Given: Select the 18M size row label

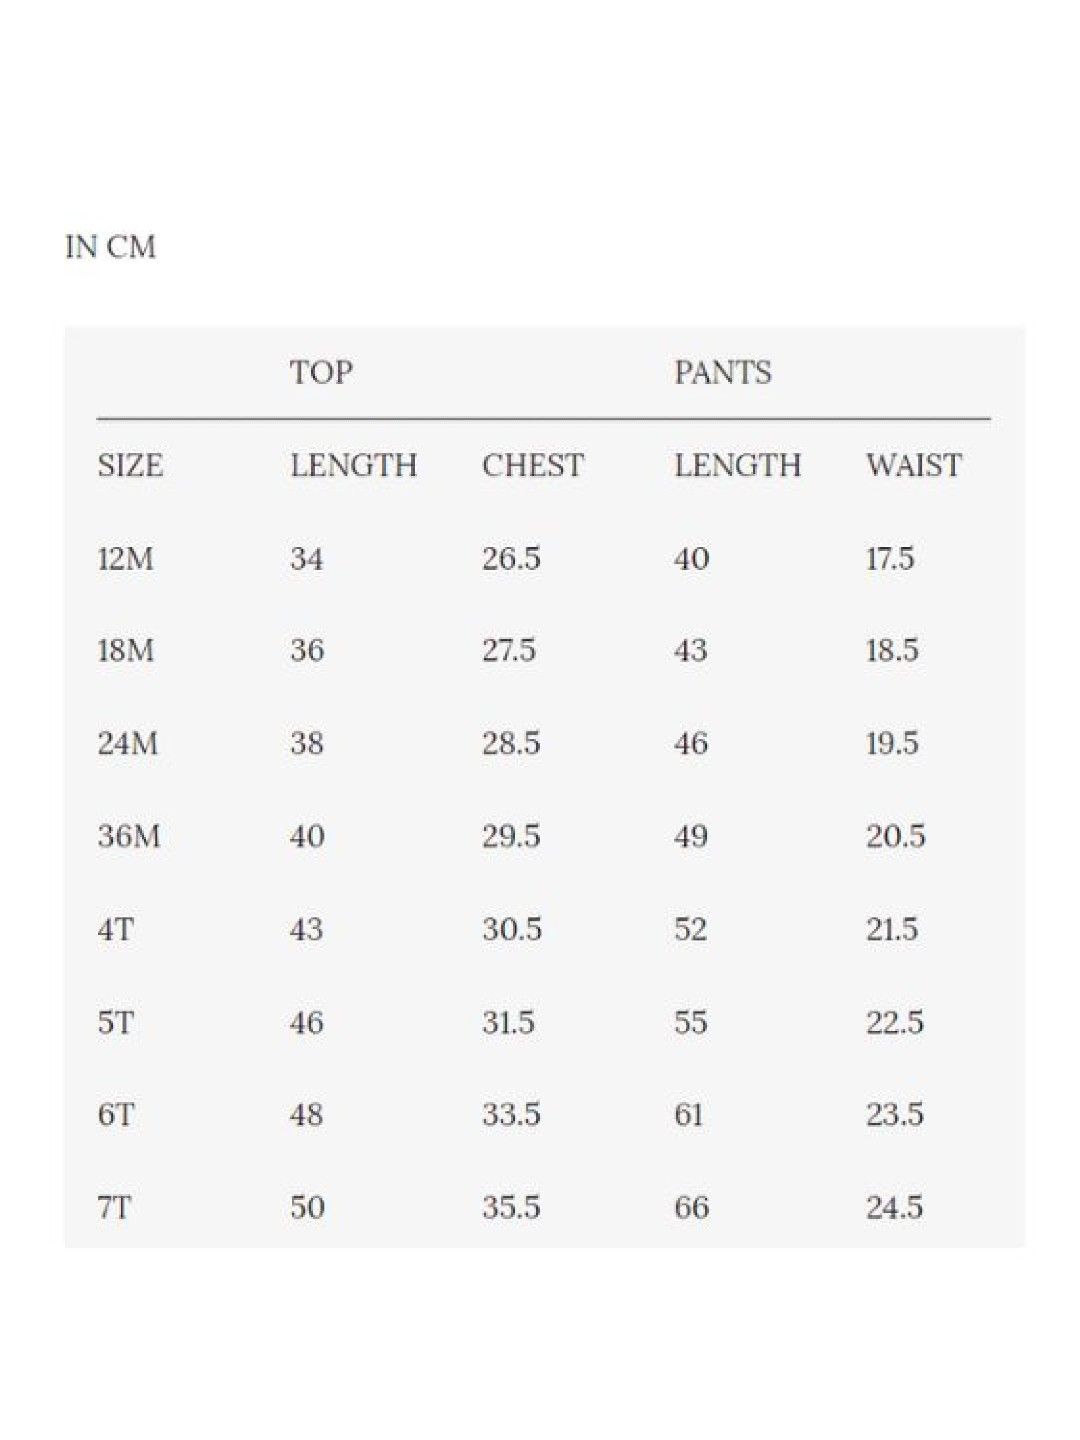Looking at the screenshot, I should 125,650.
